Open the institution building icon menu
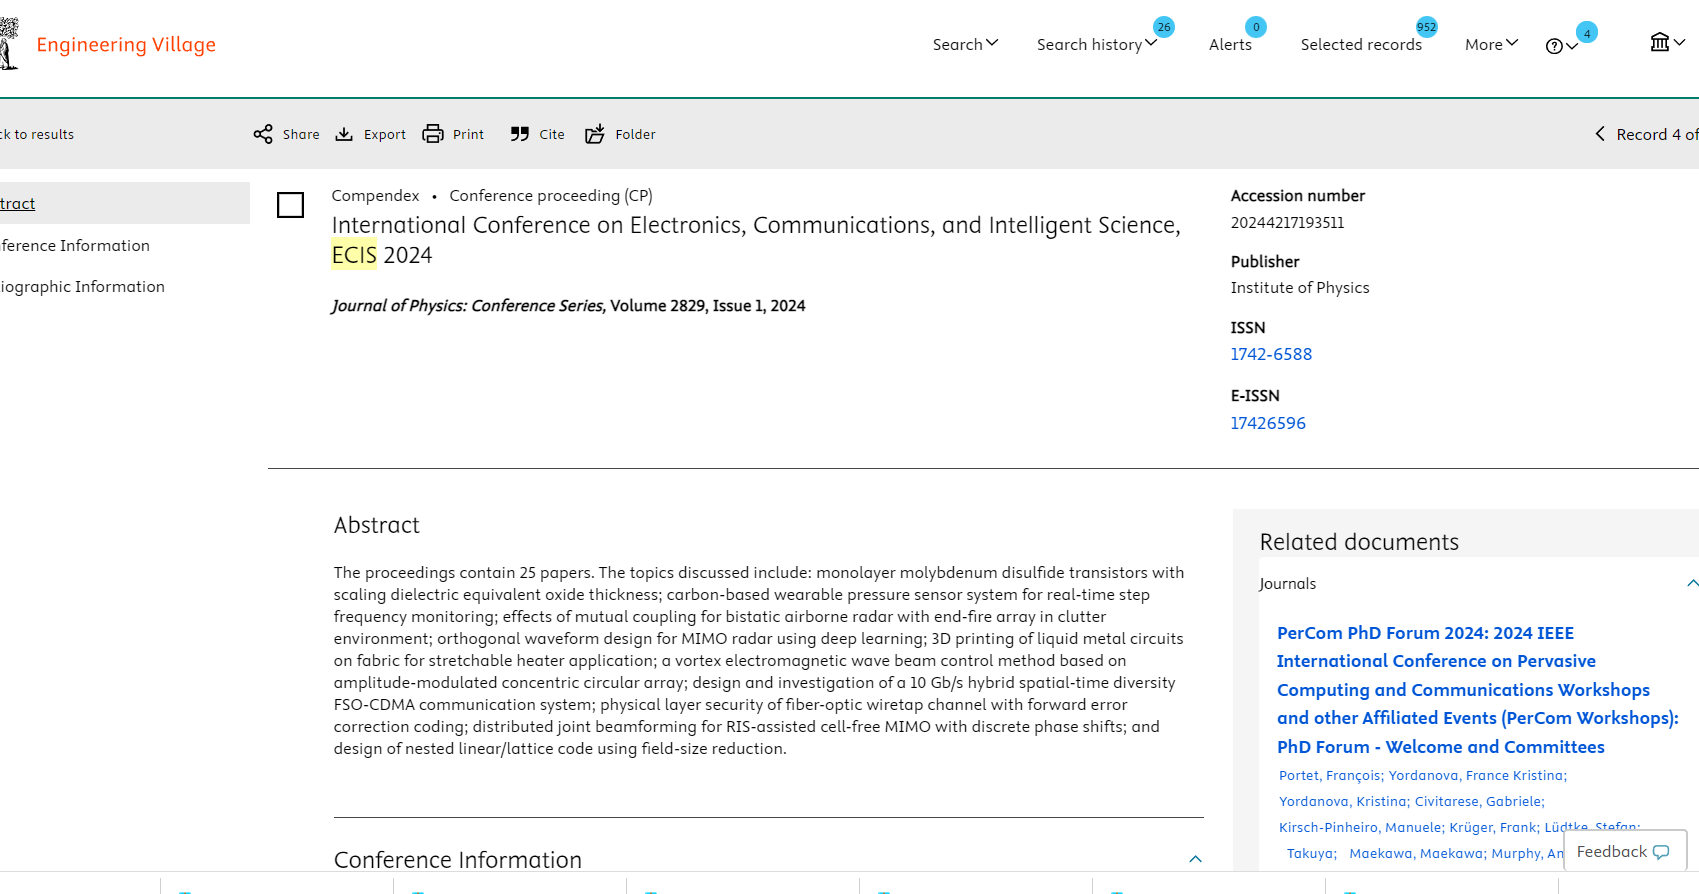Image resolution: width=1699 pixels, height=894 pixels. click(1660, 42)
